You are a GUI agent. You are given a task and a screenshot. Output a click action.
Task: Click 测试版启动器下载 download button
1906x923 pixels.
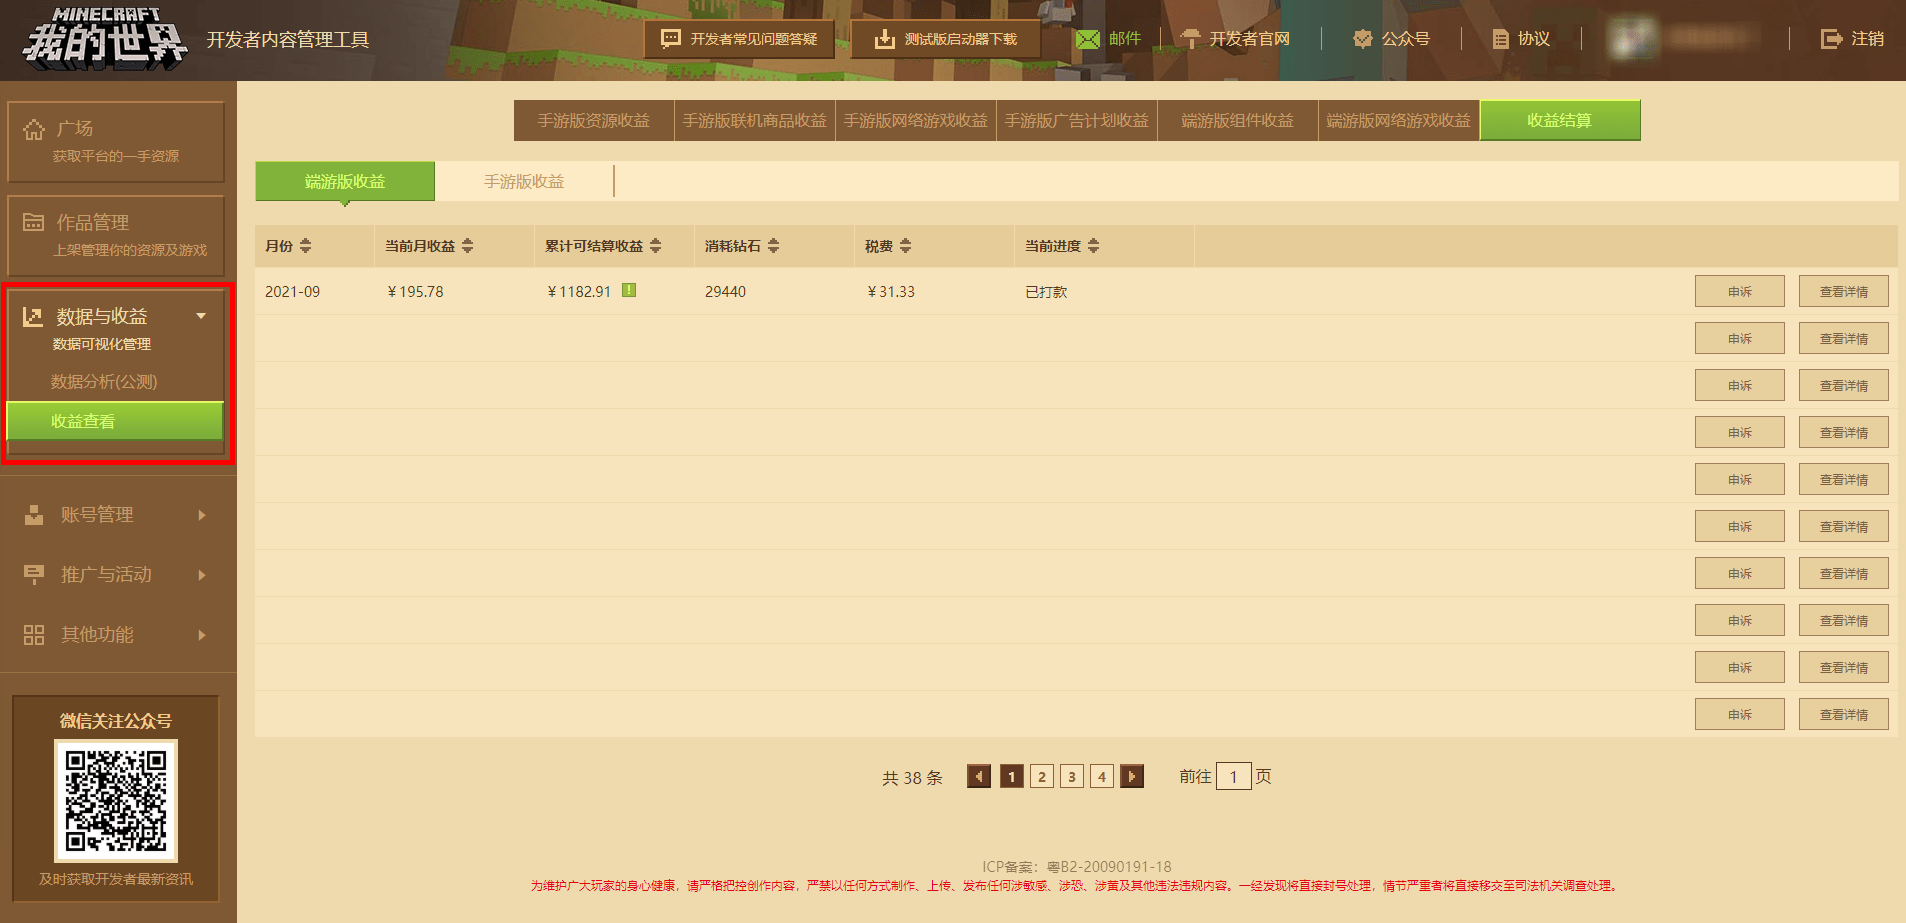pyautogui.click(x=945, y=39)
